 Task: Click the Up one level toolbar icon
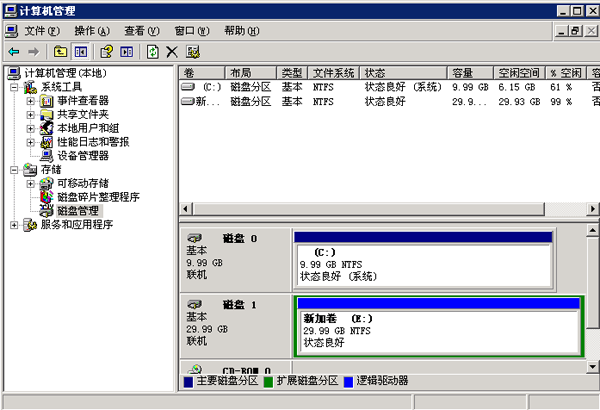click(x=60, y=51)
